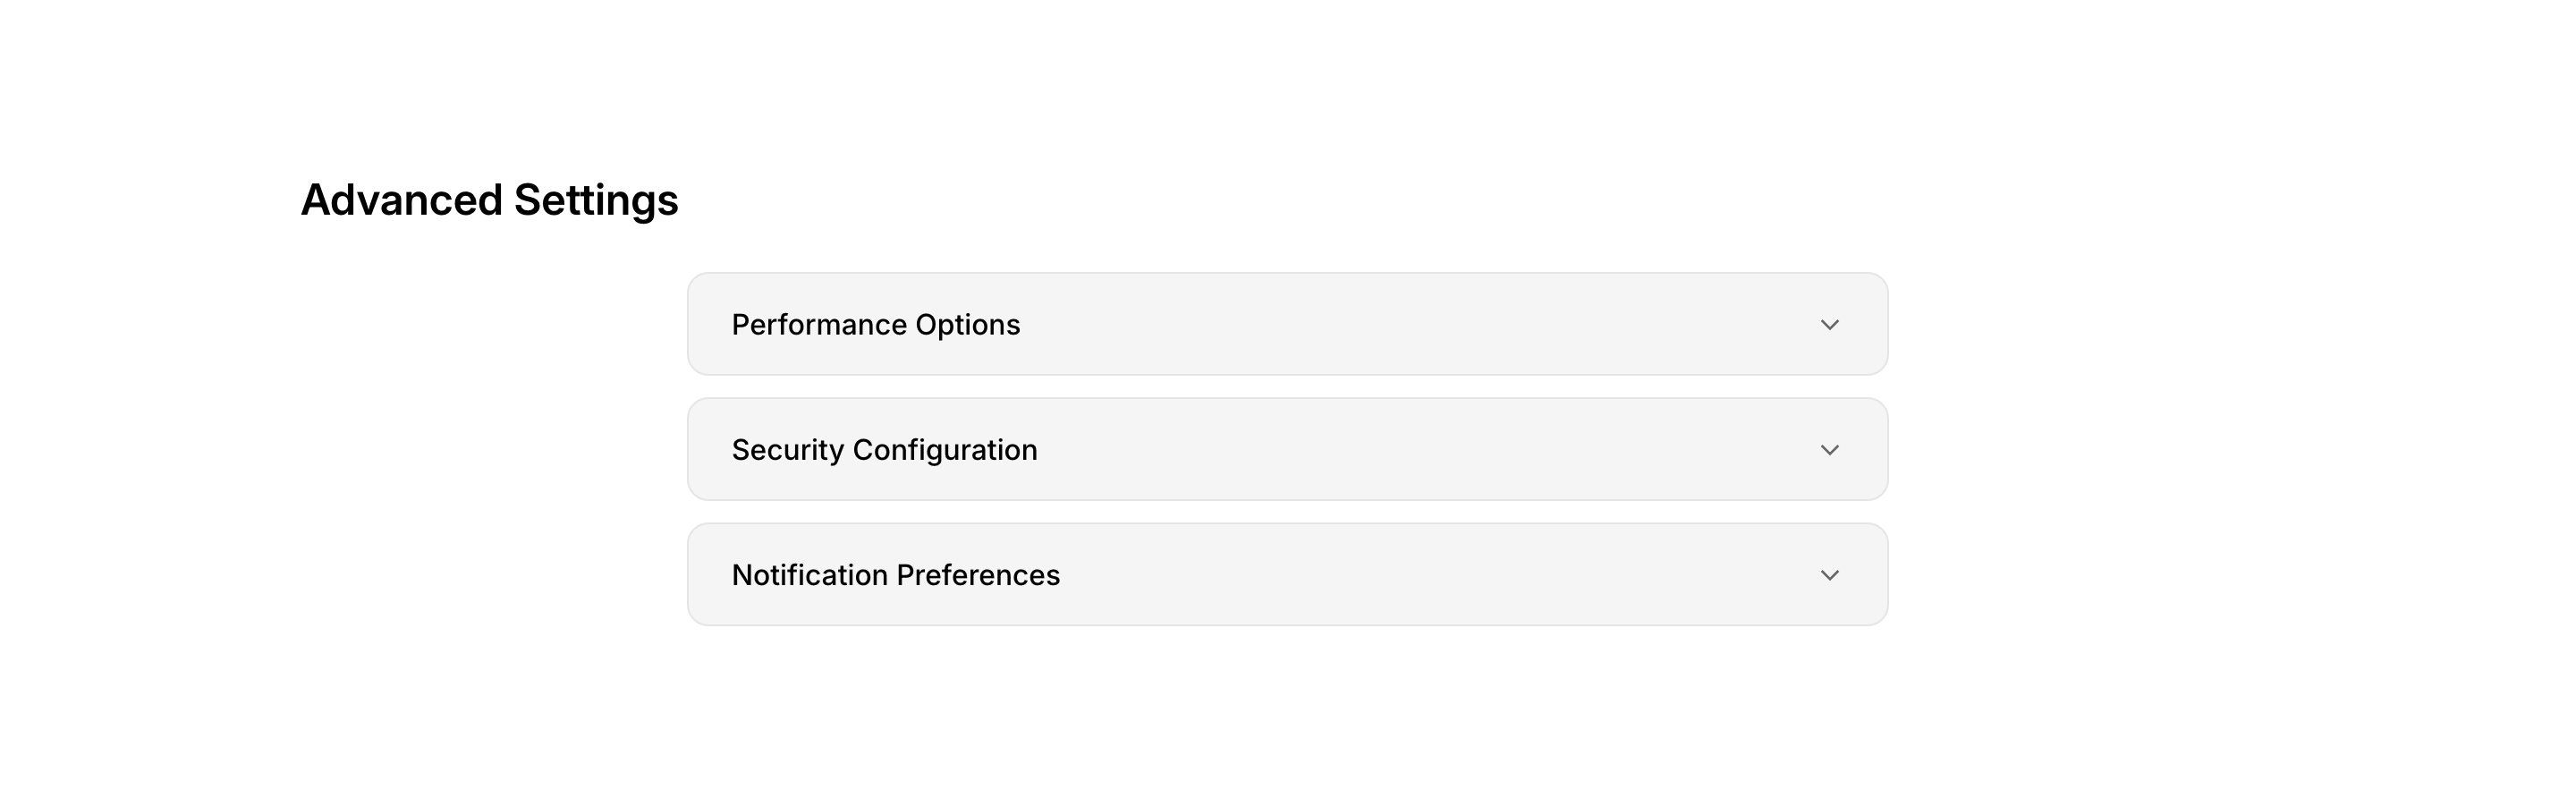This screenshot has width=2576, height=798.
Task: Click the chevron icon beside Security Configuration
Action: click(x=1829, y=450)
